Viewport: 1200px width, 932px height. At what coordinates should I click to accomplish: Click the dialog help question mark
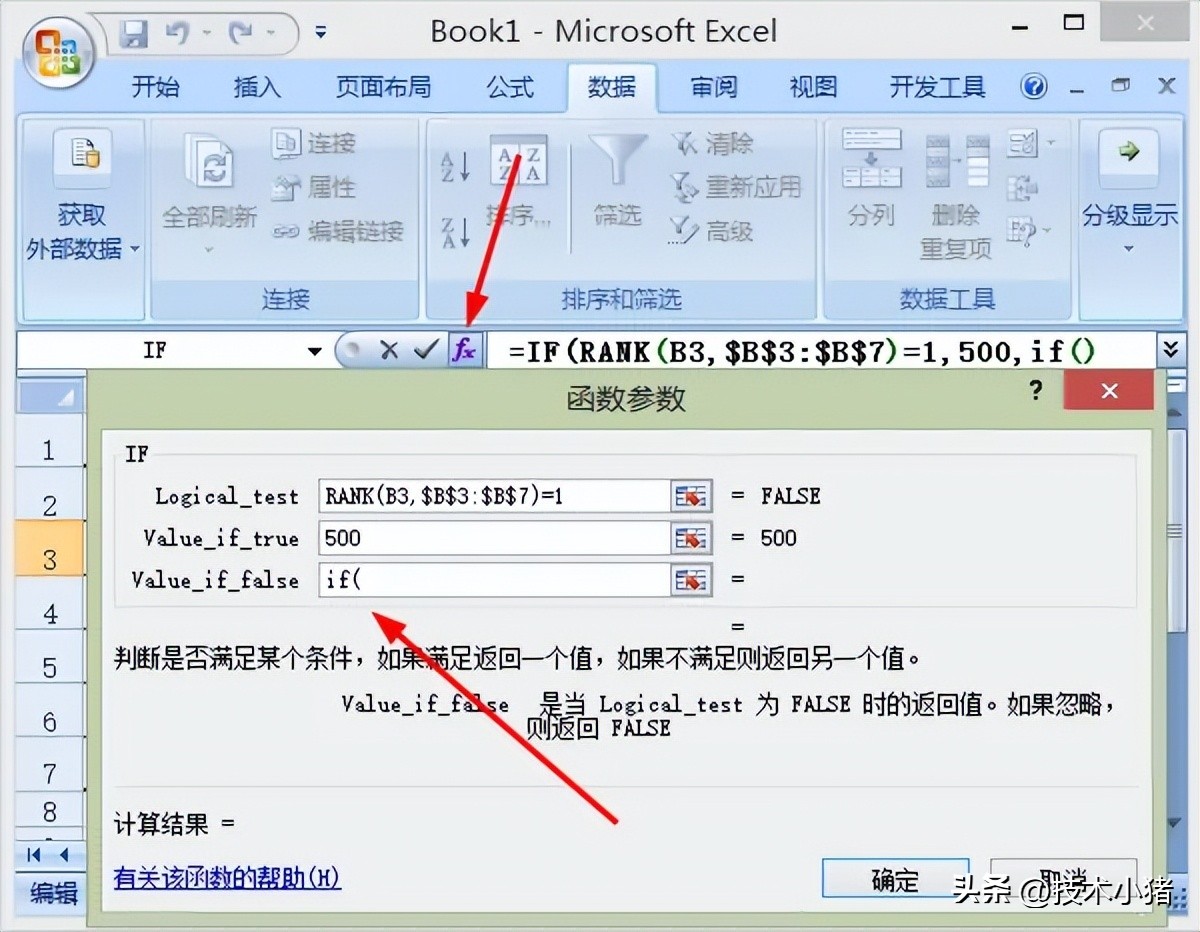click(x=1037, y=390)
